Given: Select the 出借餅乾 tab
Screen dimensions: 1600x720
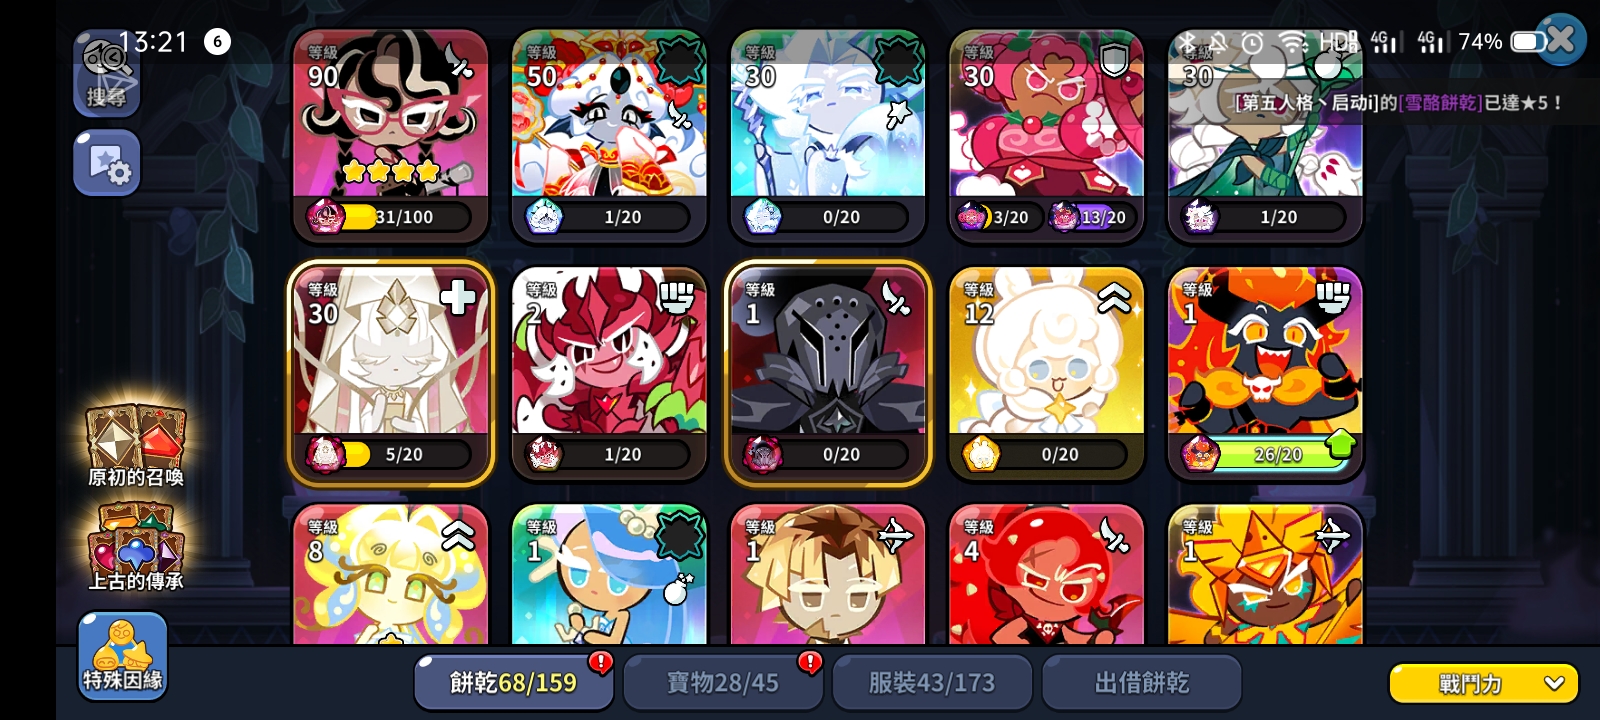Looking at the screenshot, I should 1142,682.
